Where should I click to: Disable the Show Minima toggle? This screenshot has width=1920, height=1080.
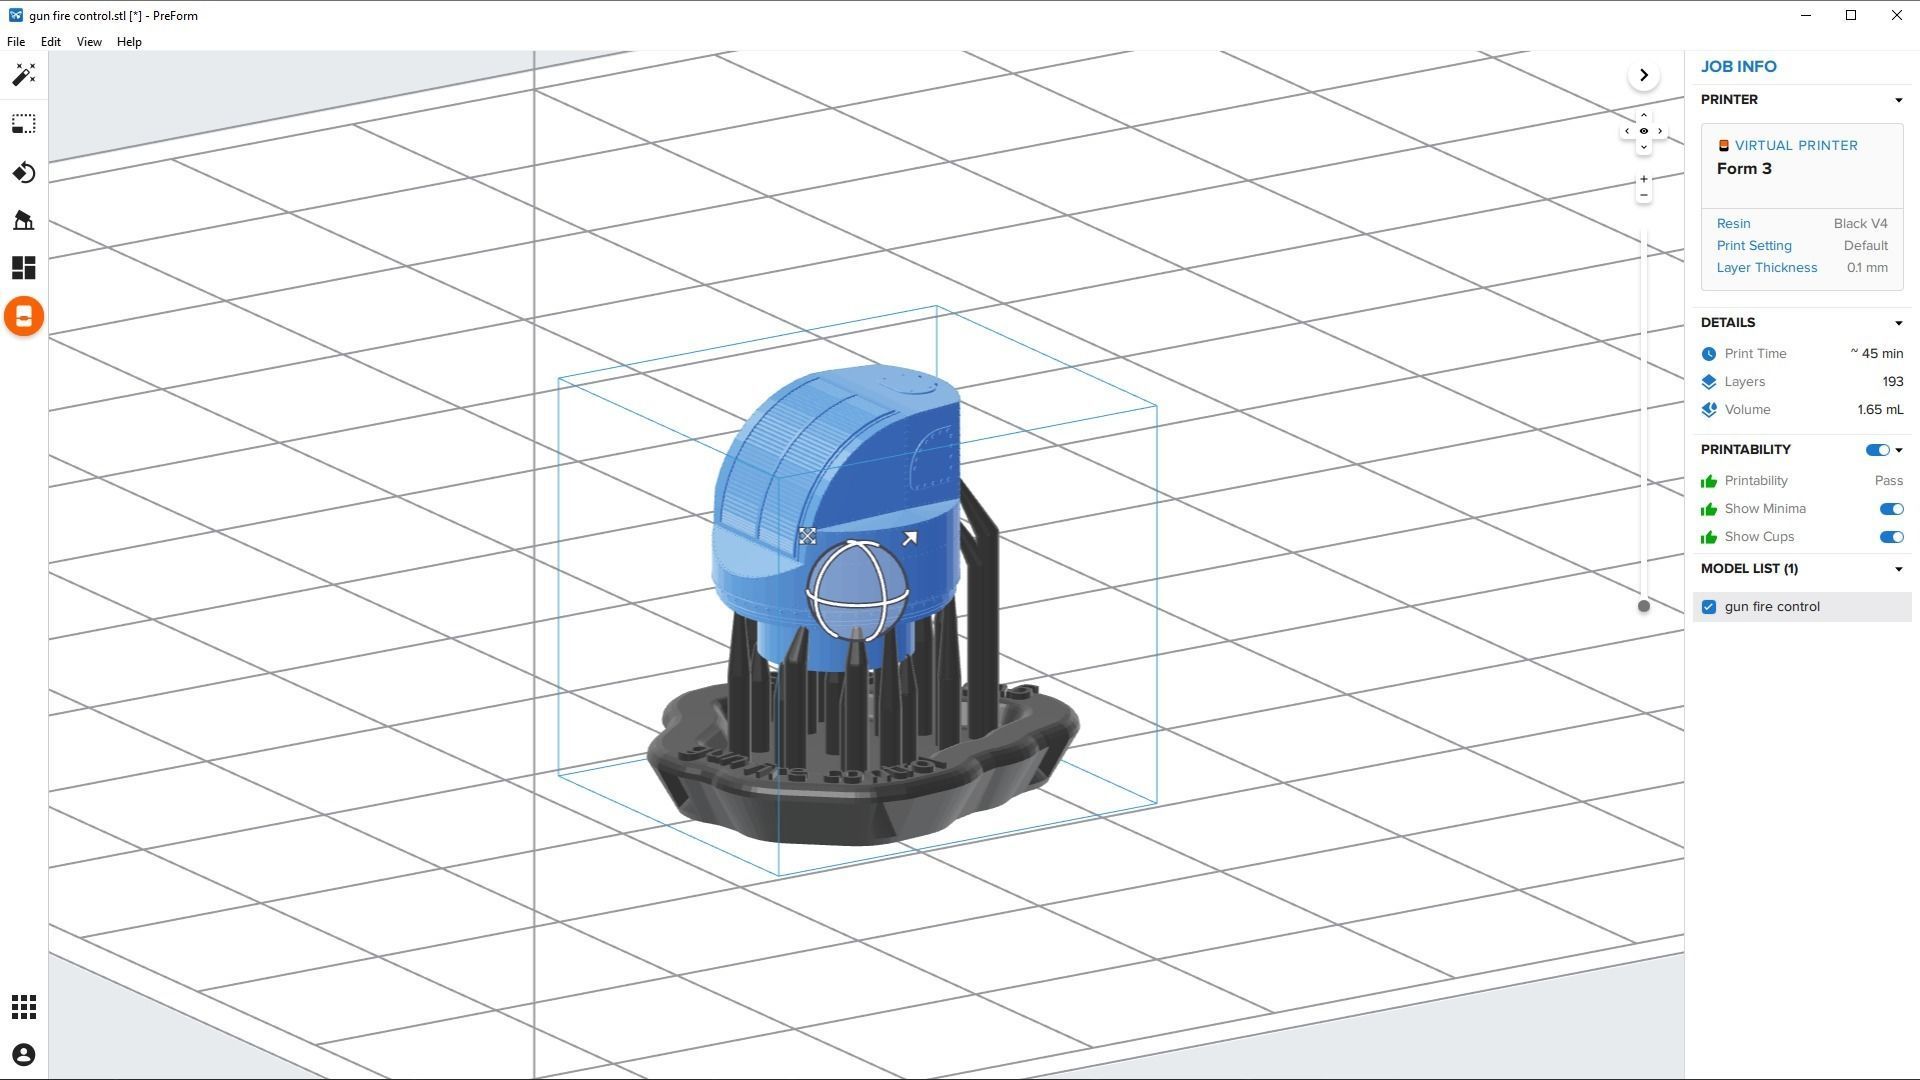(1890, 509)
